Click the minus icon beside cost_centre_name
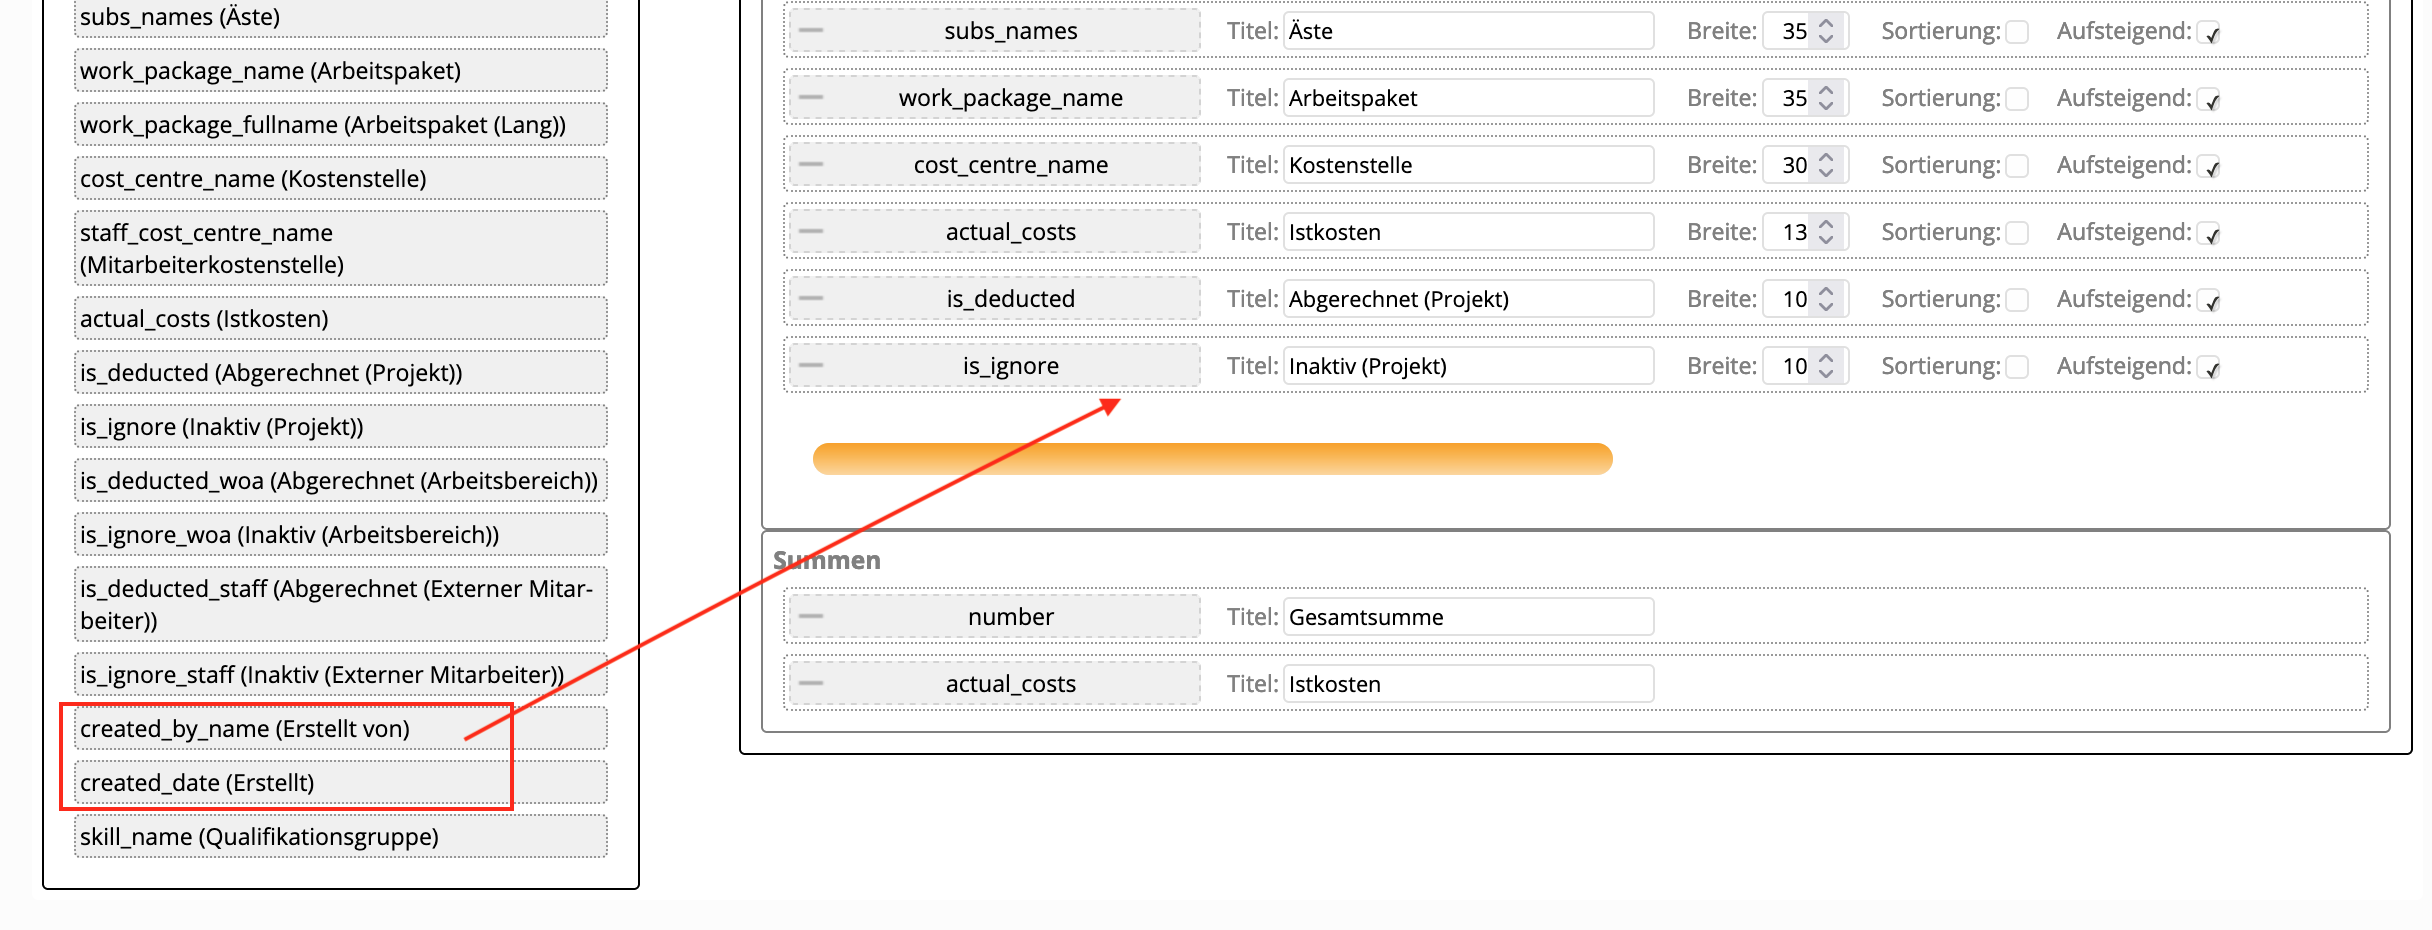 [811, 165]
